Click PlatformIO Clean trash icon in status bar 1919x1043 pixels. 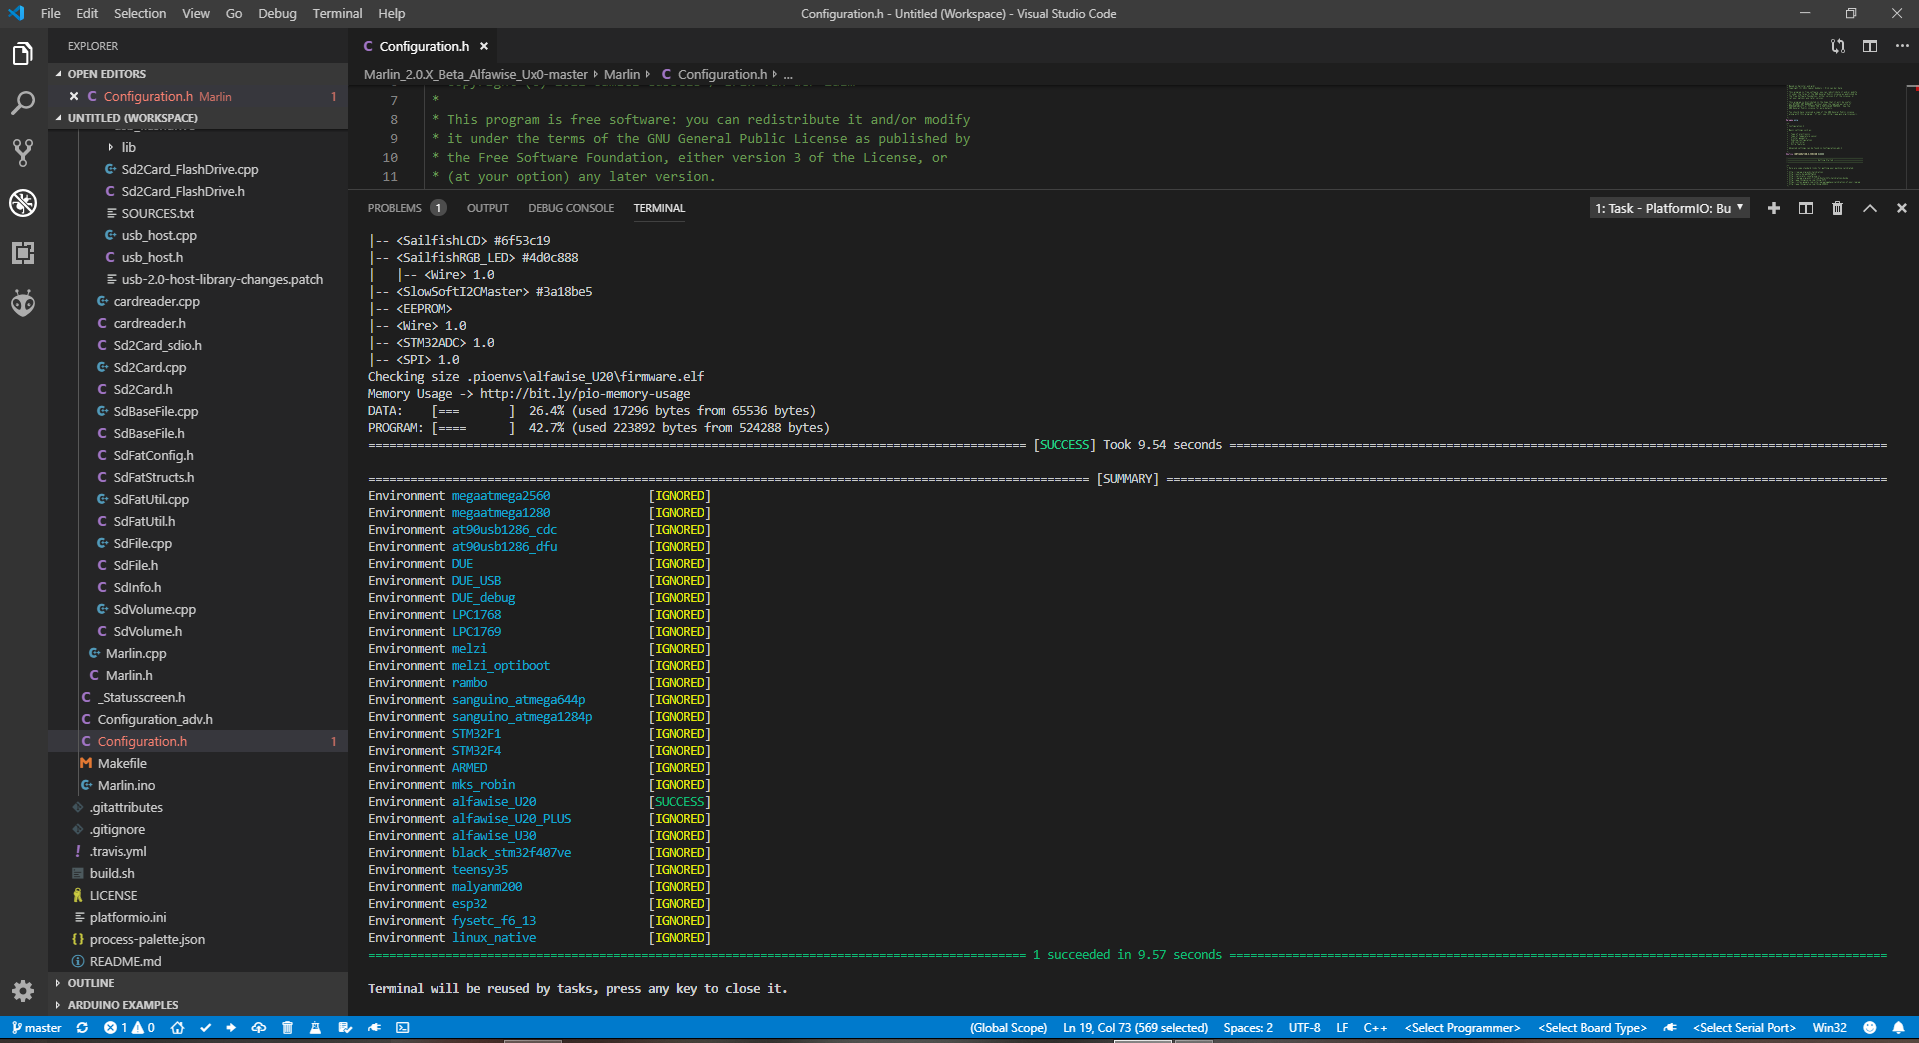pyautogui.click(x=287, y=1027)
